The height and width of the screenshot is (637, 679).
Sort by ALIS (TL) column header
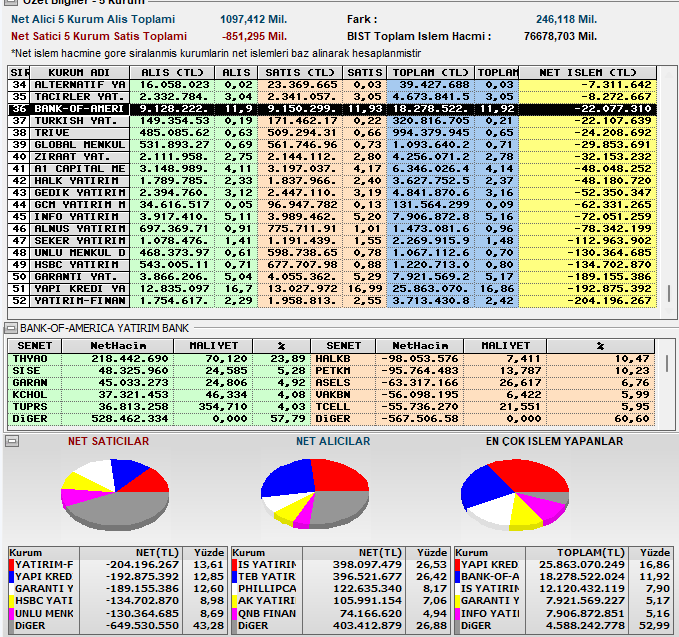[x=172, y=72]
